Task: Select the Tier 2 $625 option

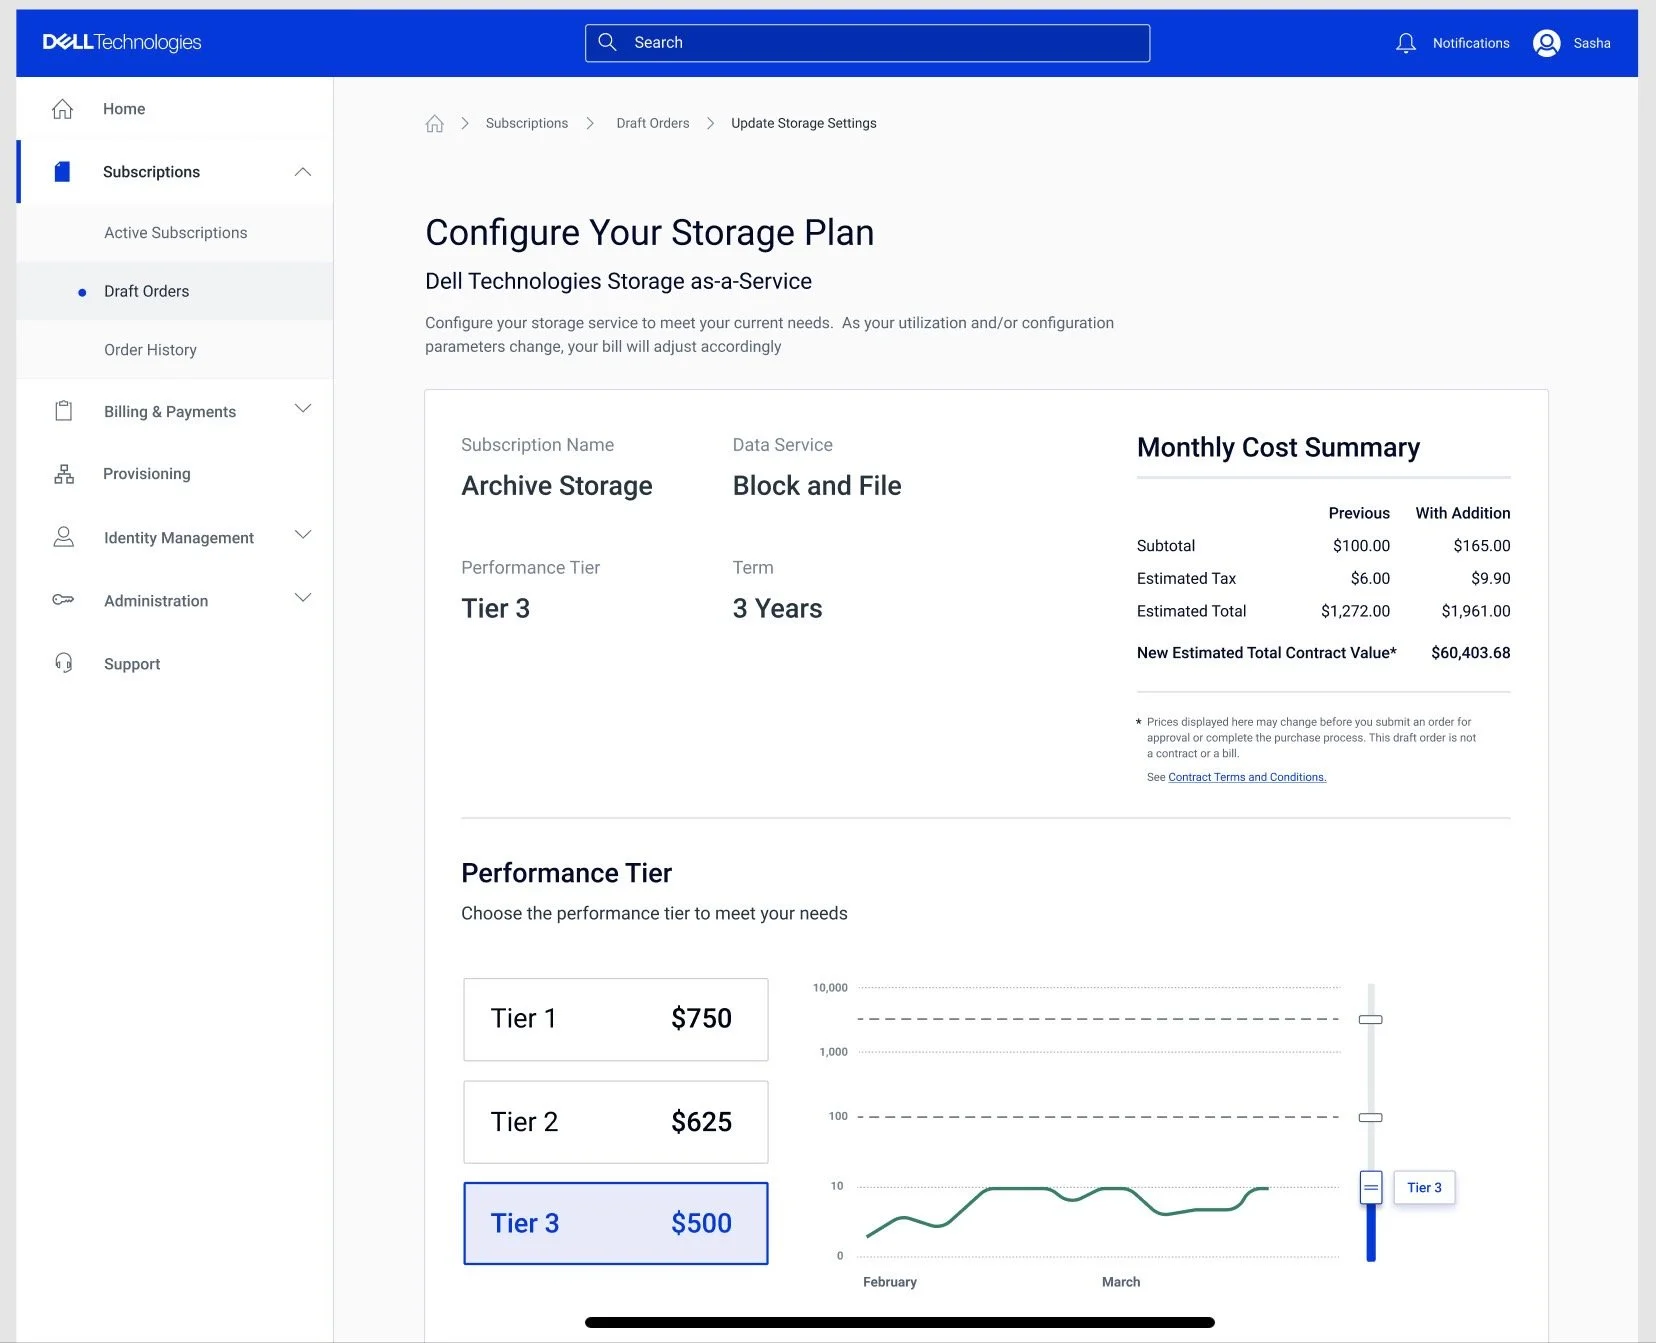Action: (615, 1122)
